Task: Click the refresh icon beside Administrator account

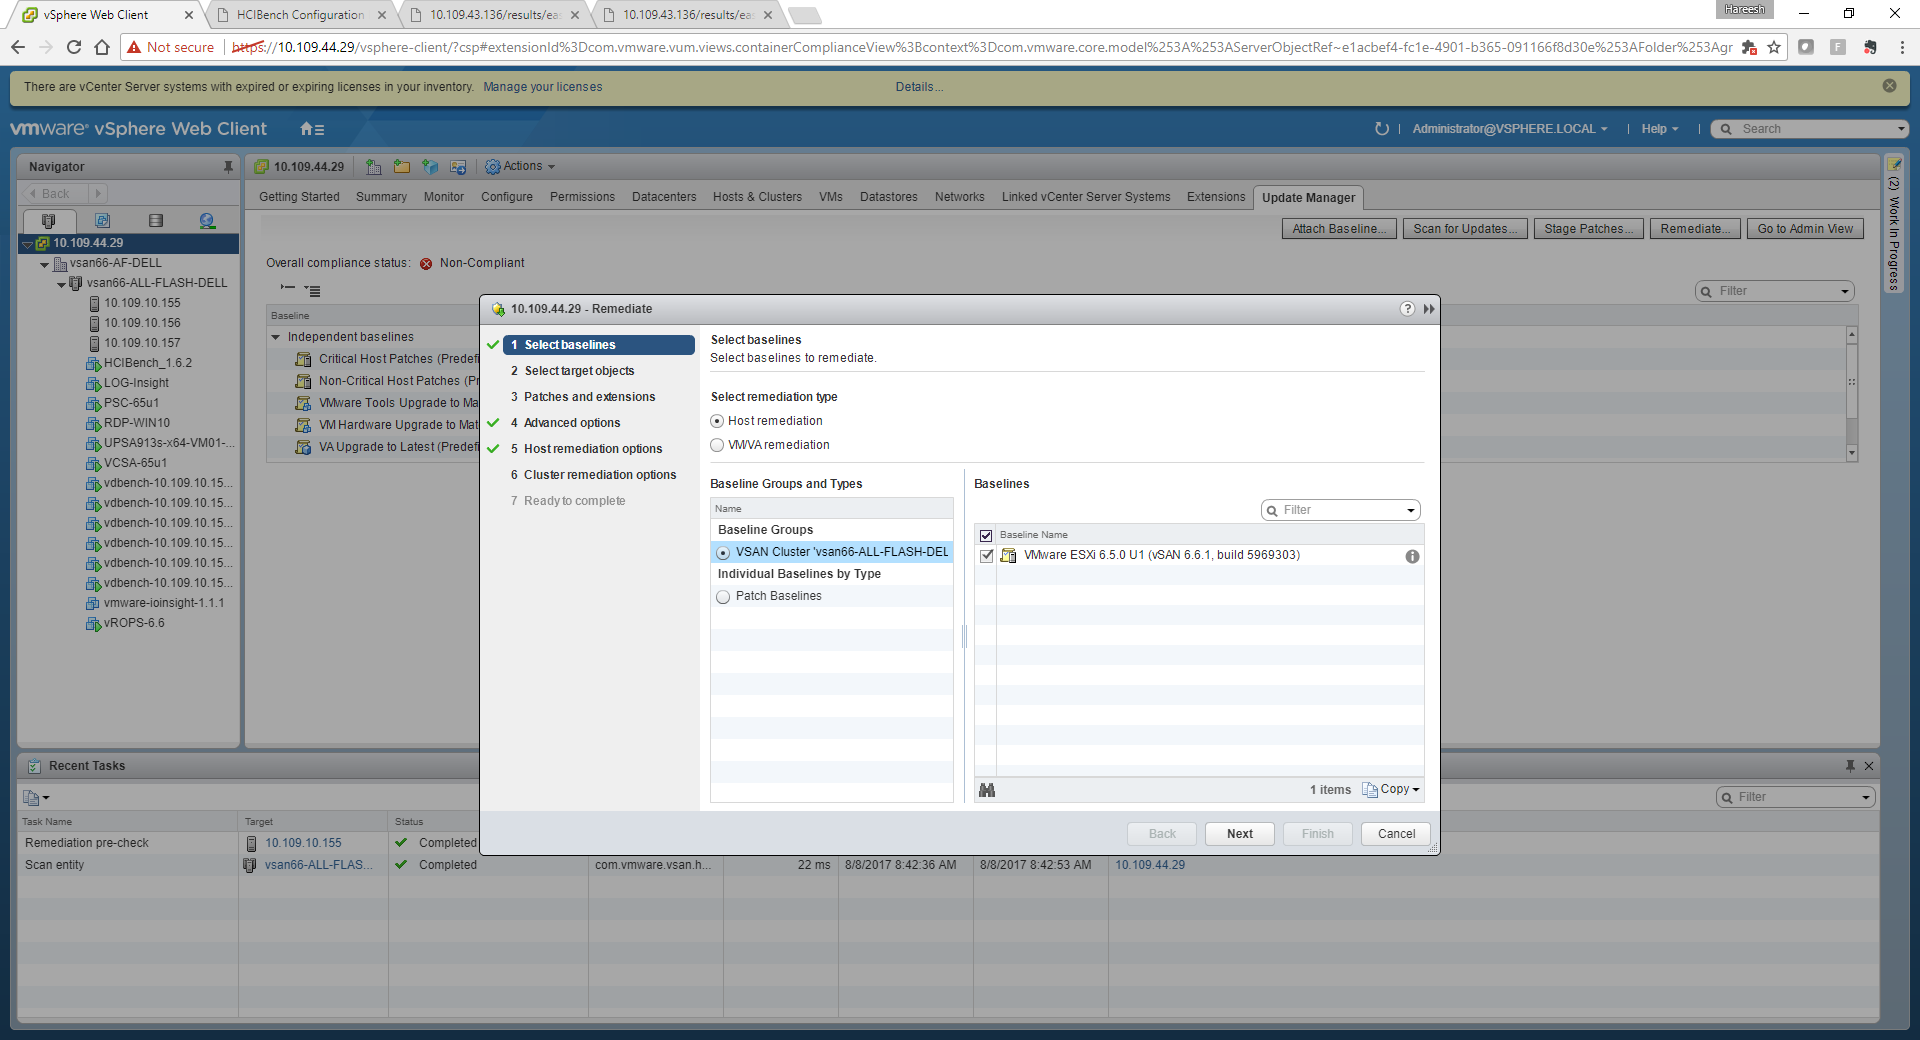Action: pos(1382,129)
